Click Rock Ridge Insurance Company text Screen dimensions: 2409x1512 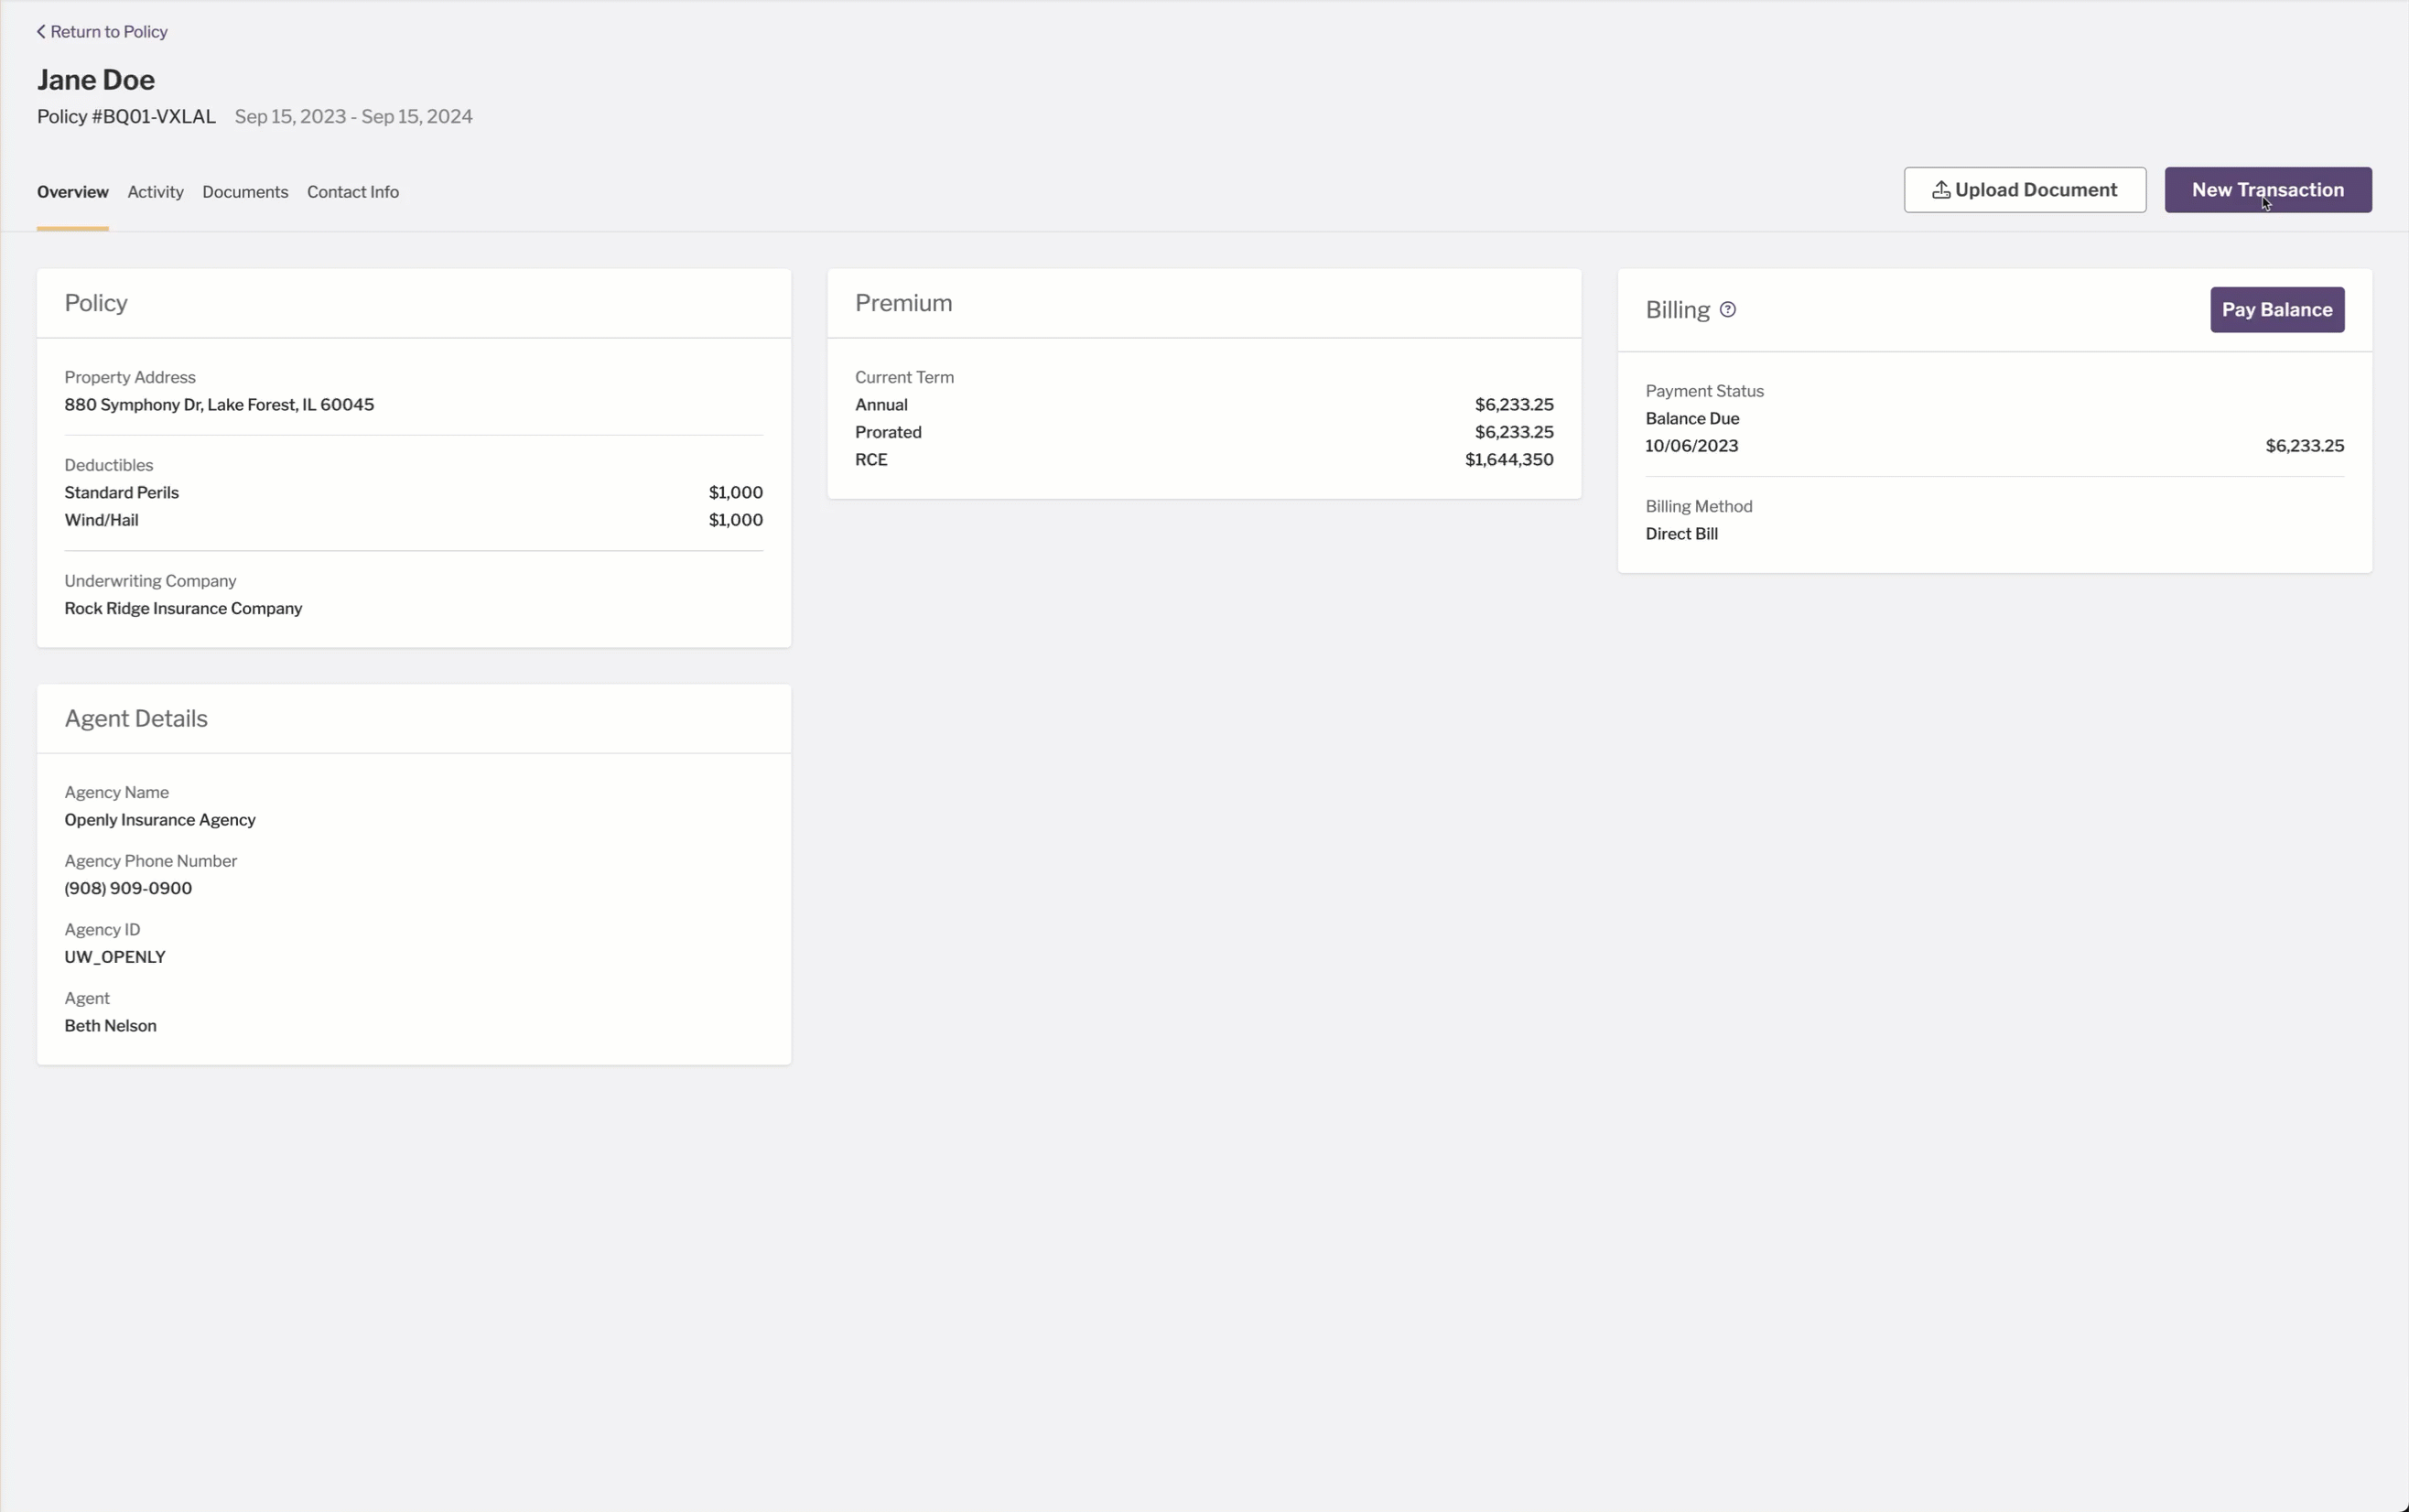pyautogui.click(x=183, y=609)
